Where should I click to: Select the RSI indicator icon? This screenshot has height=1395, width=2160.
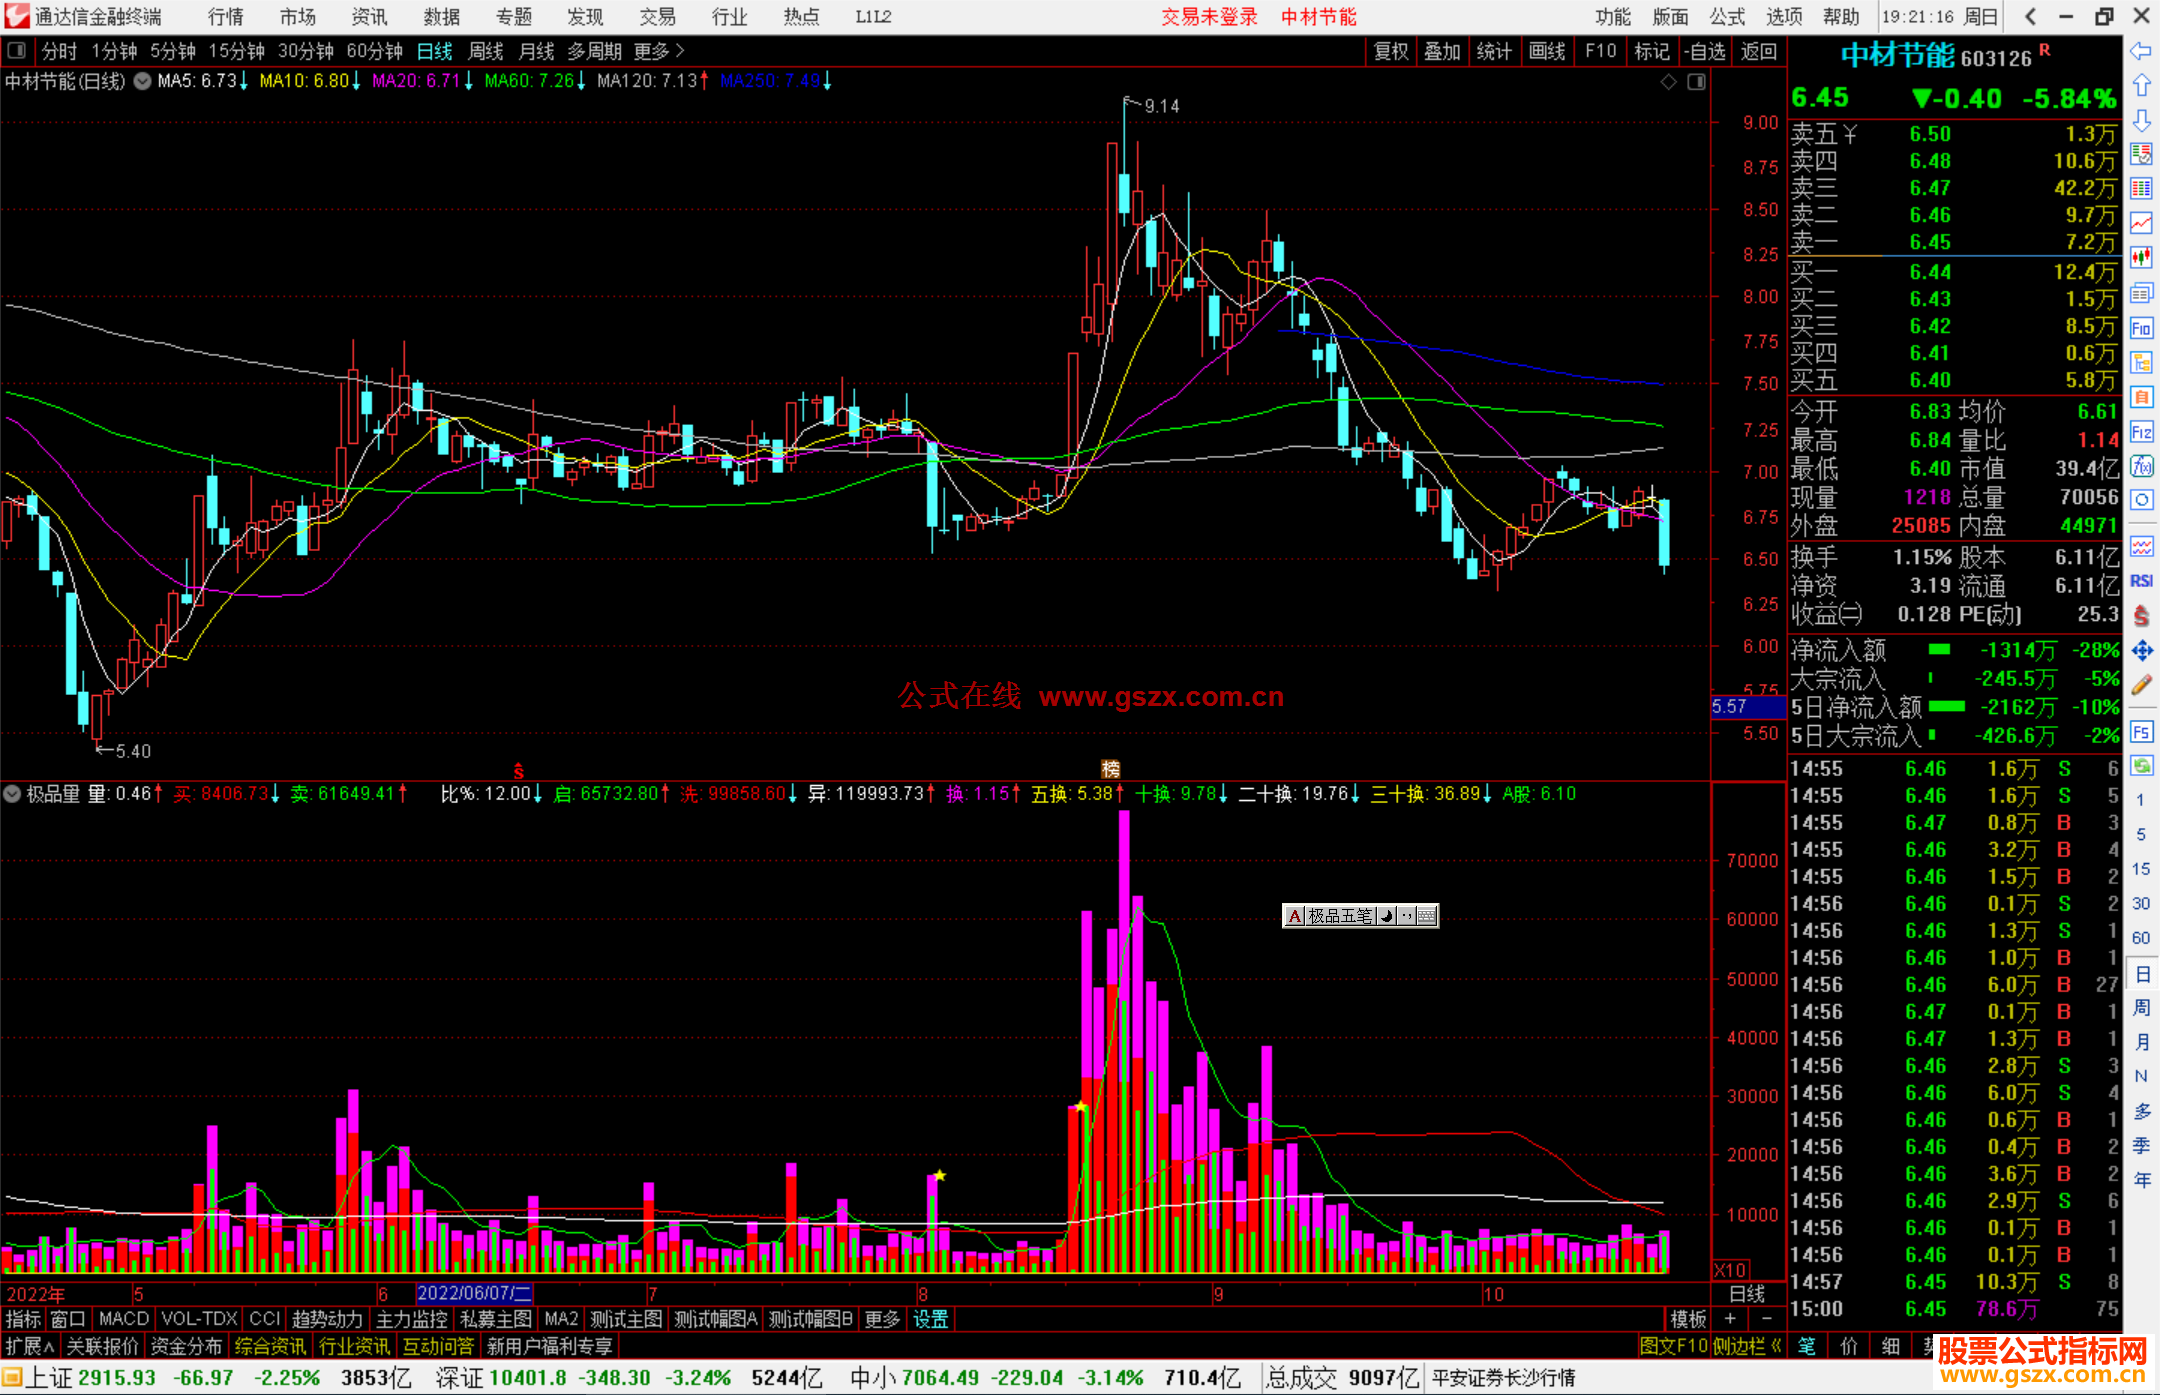(x=2140, y=581)
